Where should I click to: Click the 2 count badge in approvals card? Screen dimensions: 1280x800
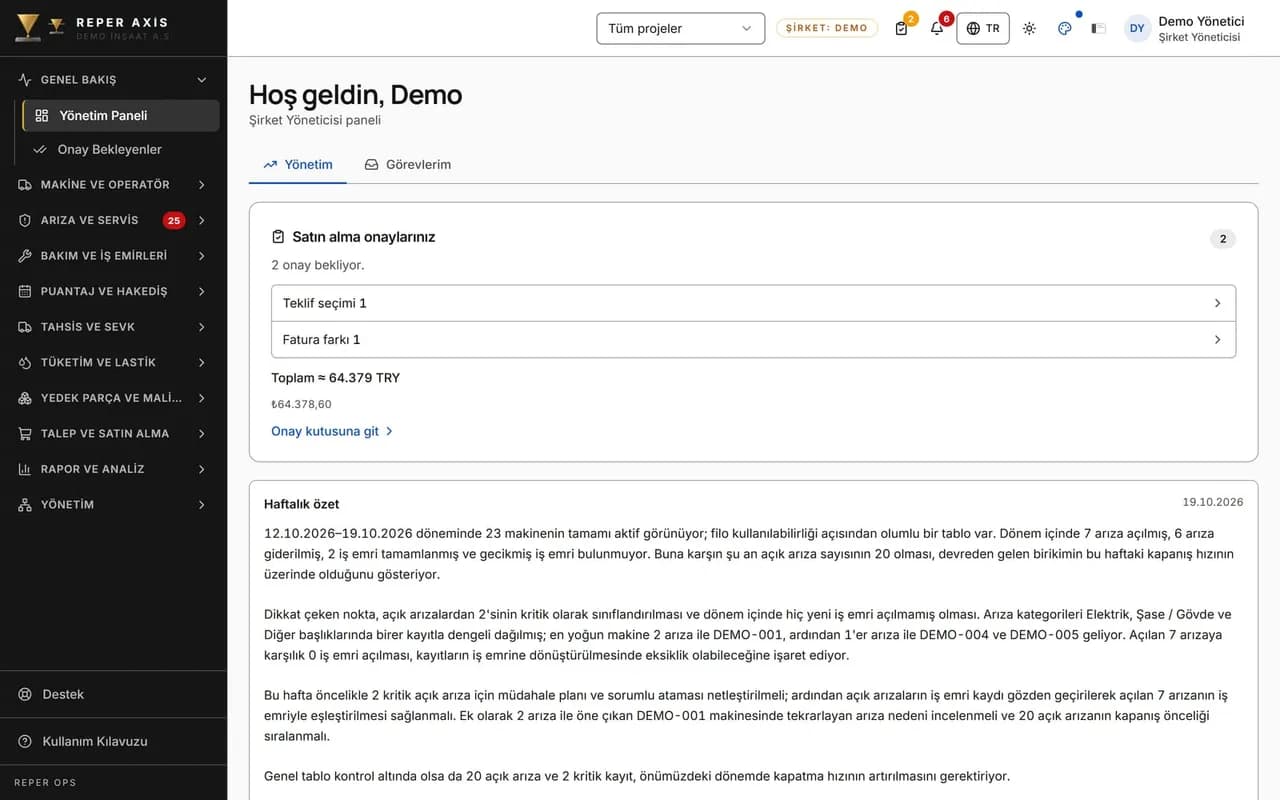[1222, 239]
